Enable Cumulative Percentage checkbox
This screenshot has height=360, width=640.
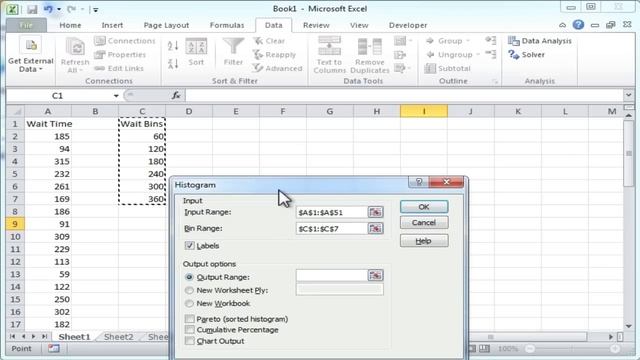pos(189,329)
